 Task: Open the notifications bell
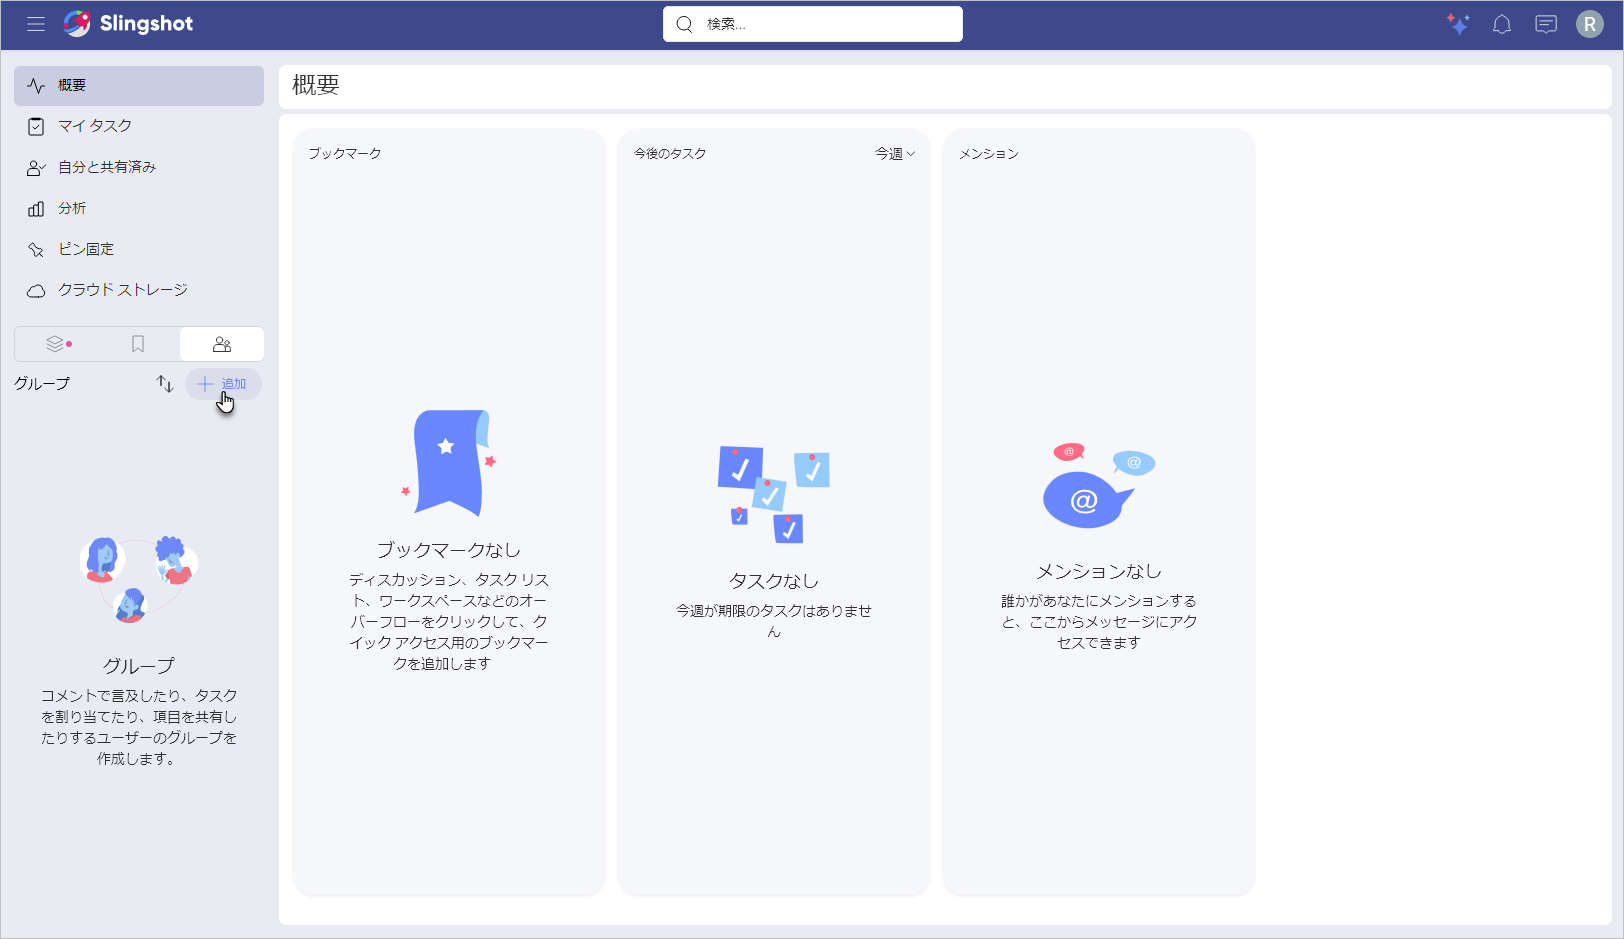(1502, 24)
